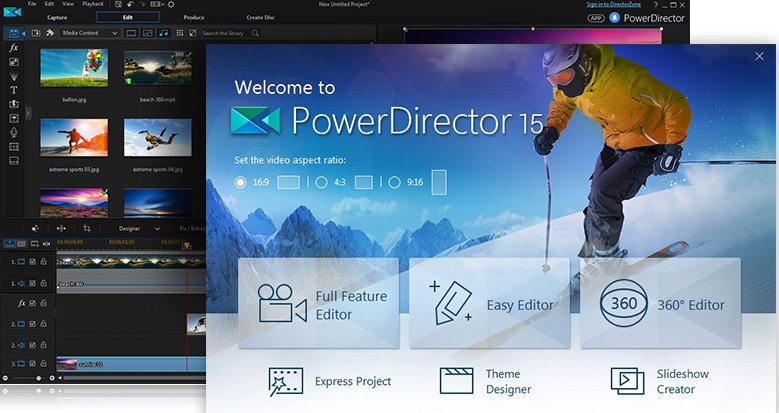This screenshot has width=779, height=413.
Task: Switch to timeline view icon
Action: (x=9, y=244)
